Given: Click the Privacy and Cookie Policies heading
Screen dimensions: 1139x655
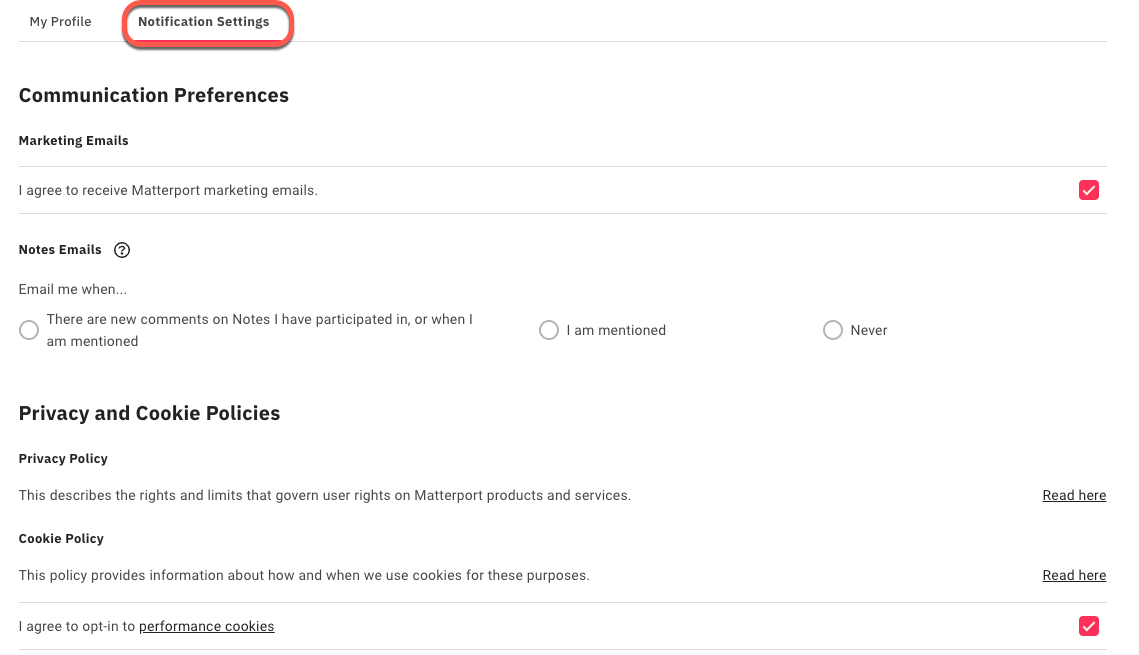Looking at the screenshot, I should tap(149, 414).
